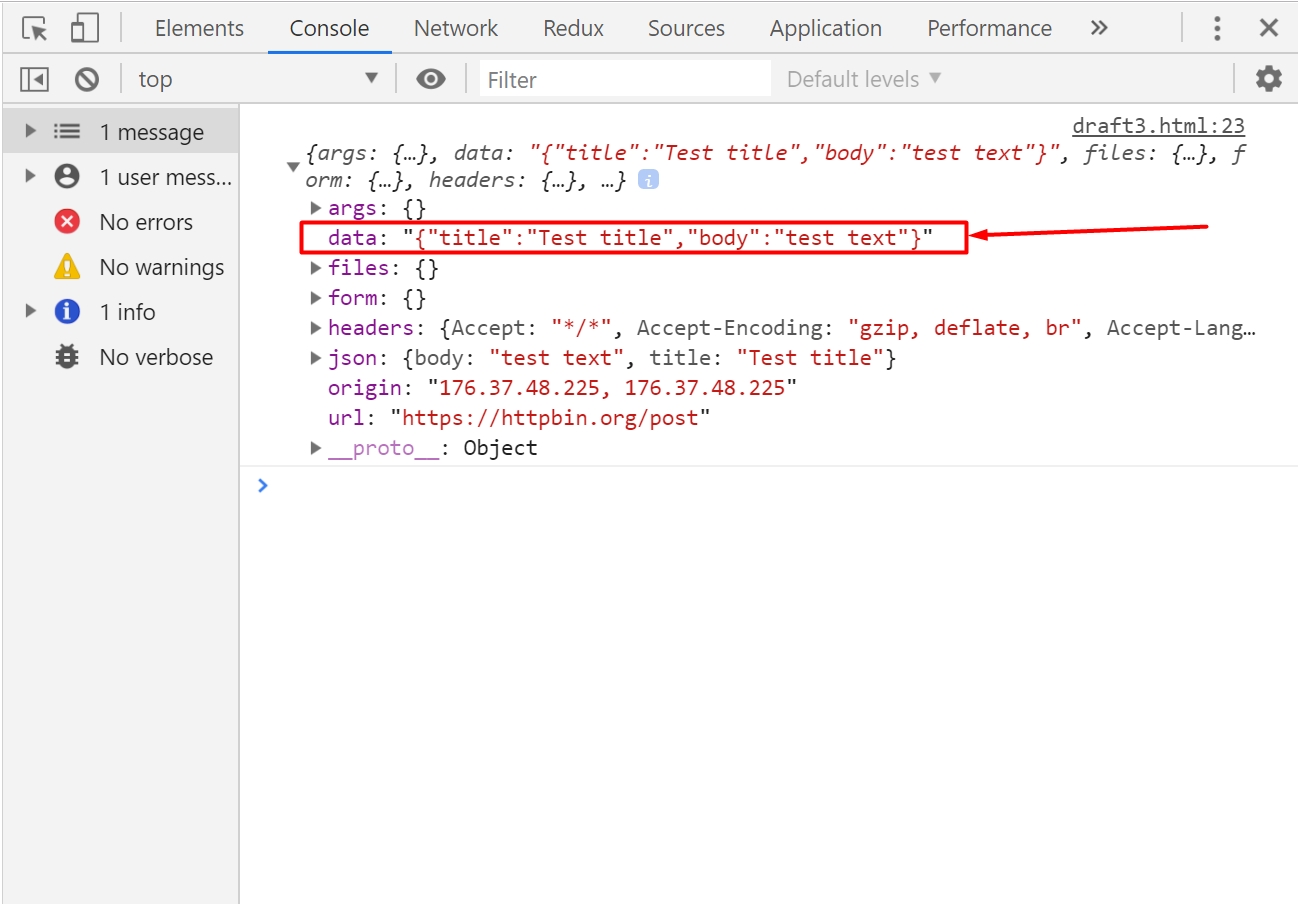The width and height of the screenshot is (1298, 904).
Task: Select the No warnings filter
Action: tap(161, 267)
